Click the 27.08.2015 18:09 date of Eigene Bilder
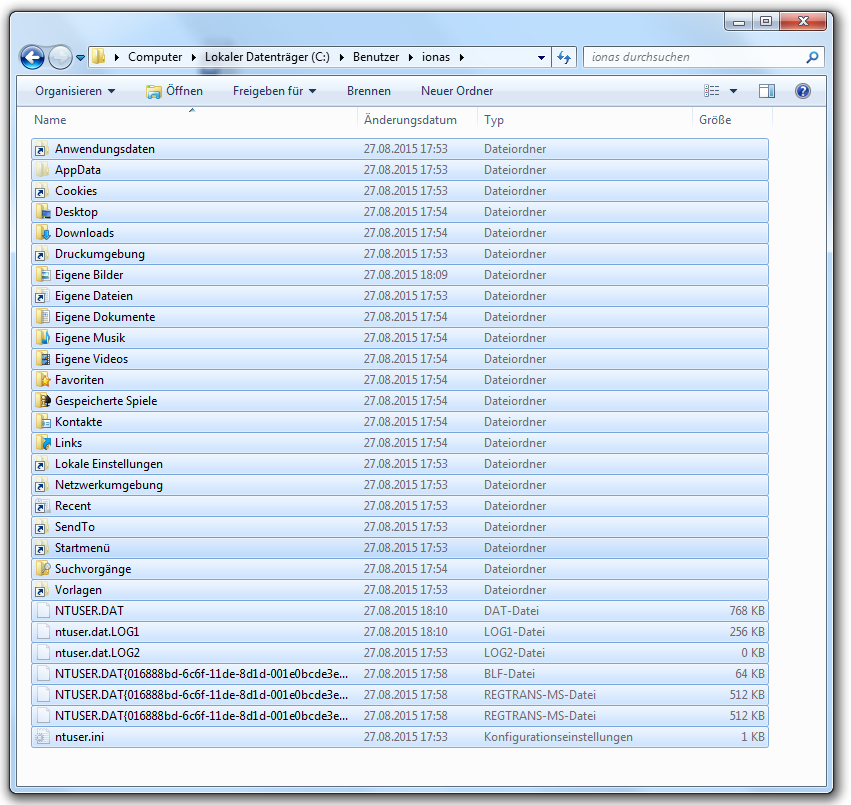Image resolution: width=851 pixels, height=805 pixels. pyautogui.click(x=405, y=275)
